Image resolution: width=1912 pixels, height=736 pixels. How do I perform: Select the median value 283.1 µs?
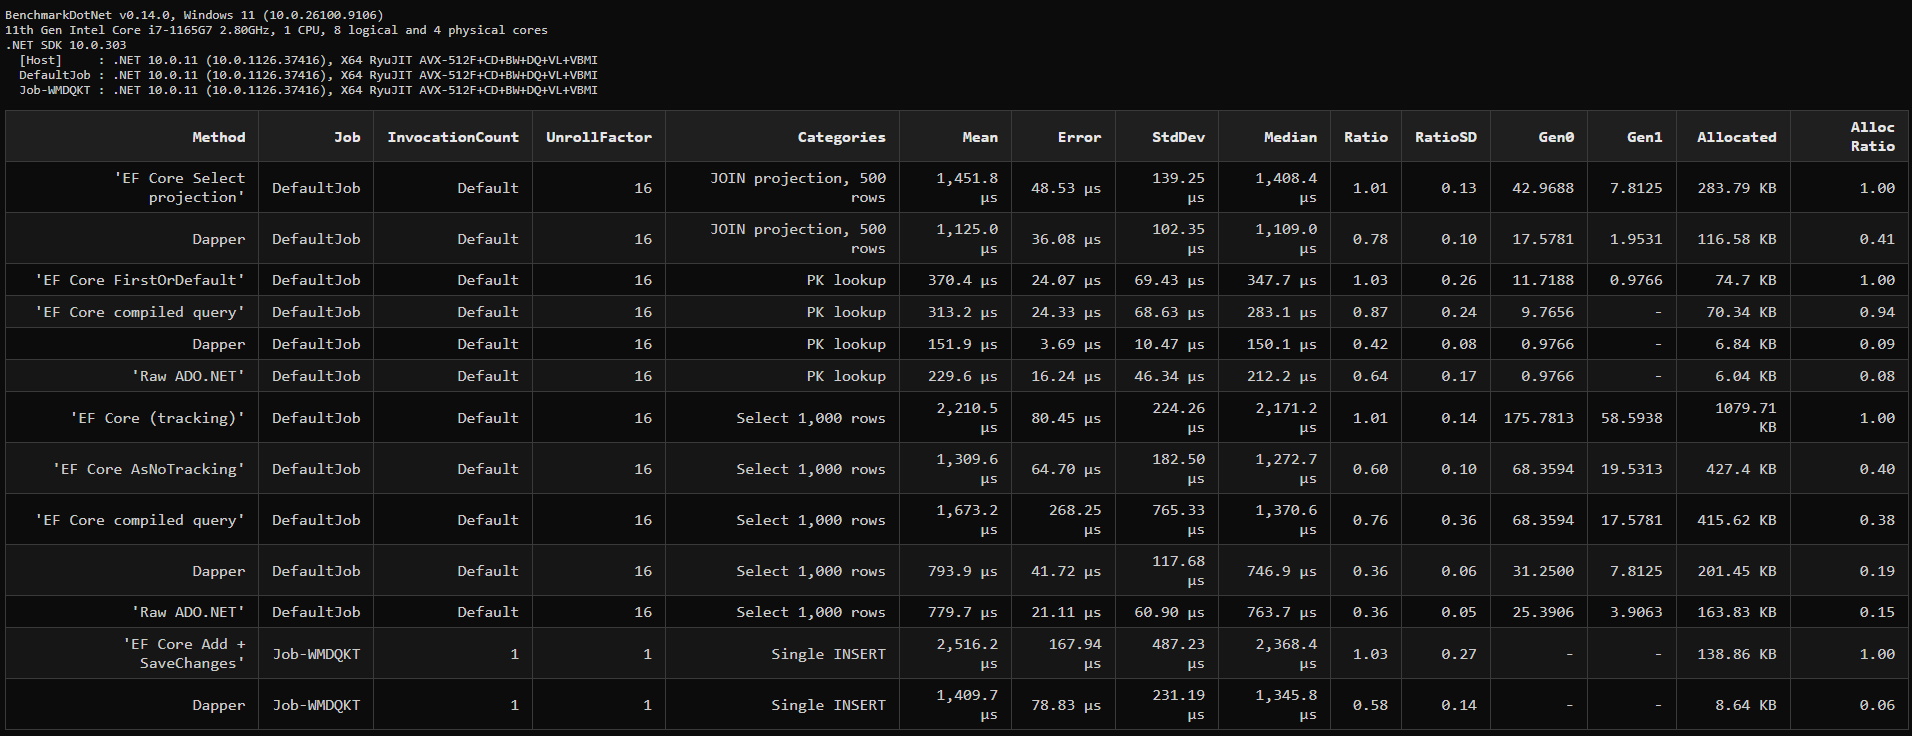[1282, 312]
